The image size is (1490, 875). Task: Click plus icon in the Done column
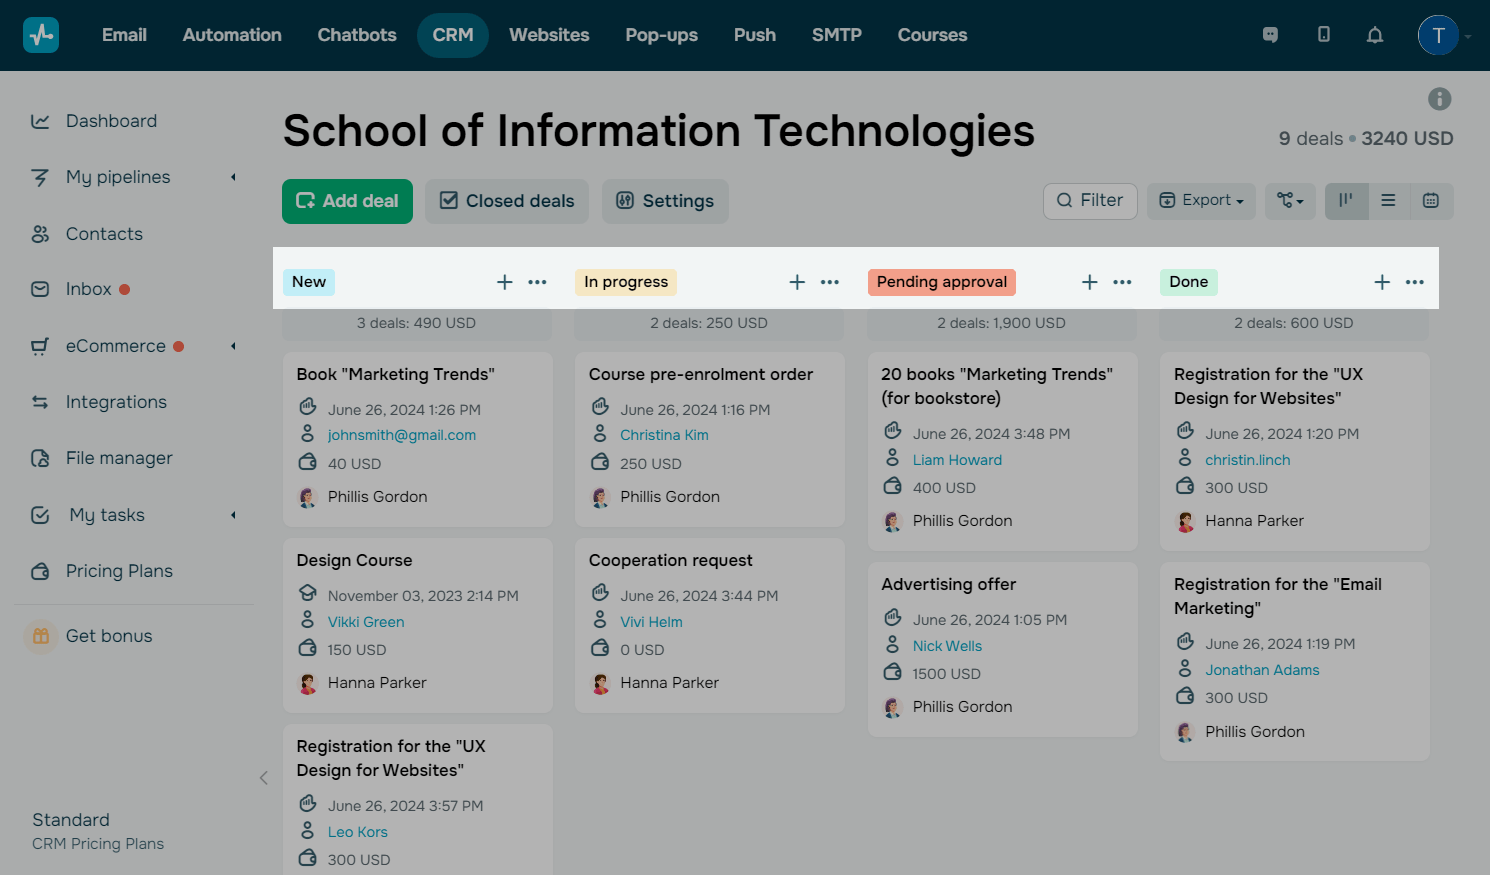(x=1382, y=282)
